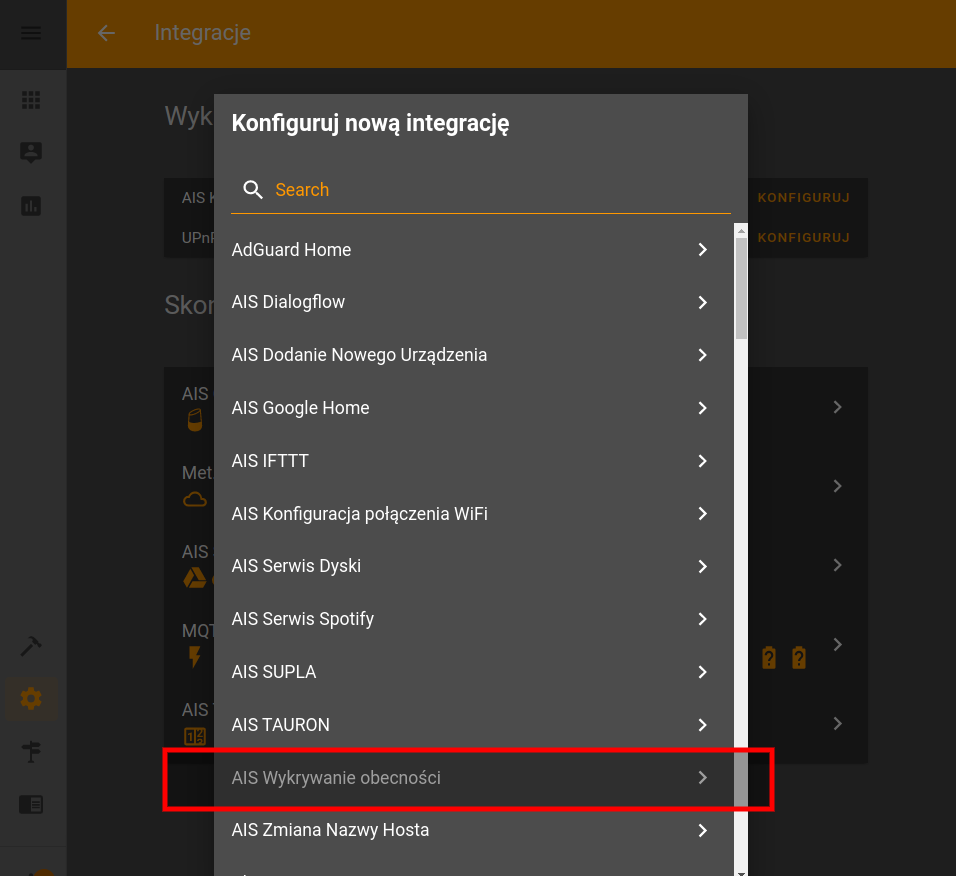This screenshot has width=956, height=876.
Task: Click the second battery question mark icon
Action: coord(799,658)
